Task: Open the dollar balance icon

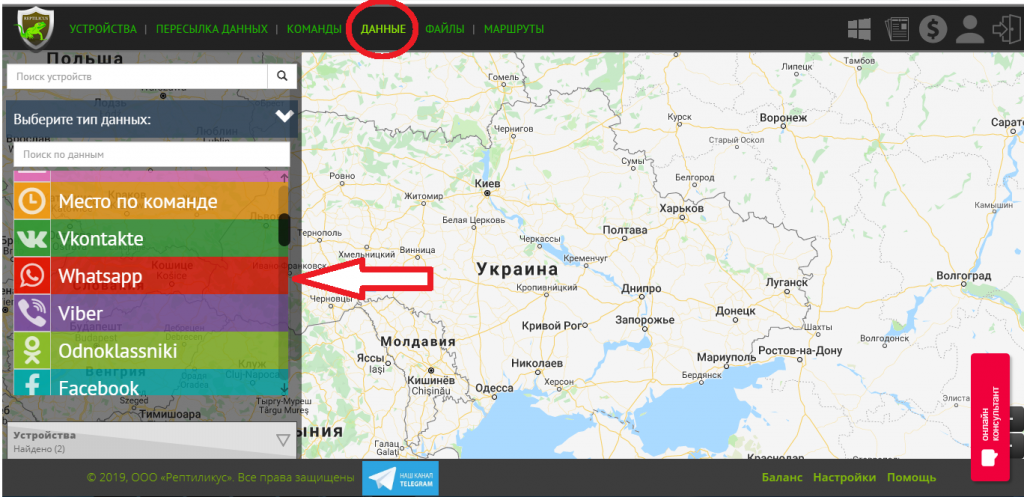Action: click(x=933, y=29)
